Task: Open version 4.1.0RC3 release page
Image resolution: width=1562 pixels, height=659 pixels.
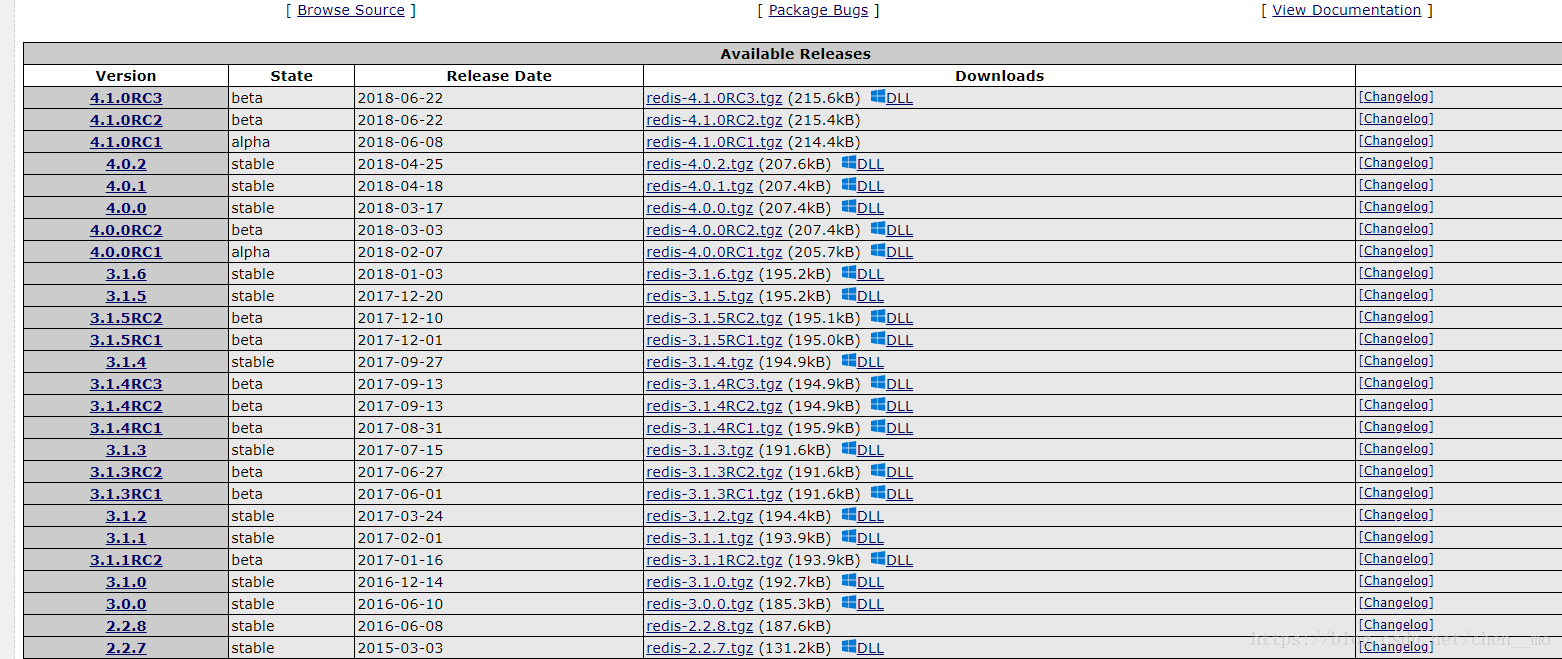Action: [126, 98]
